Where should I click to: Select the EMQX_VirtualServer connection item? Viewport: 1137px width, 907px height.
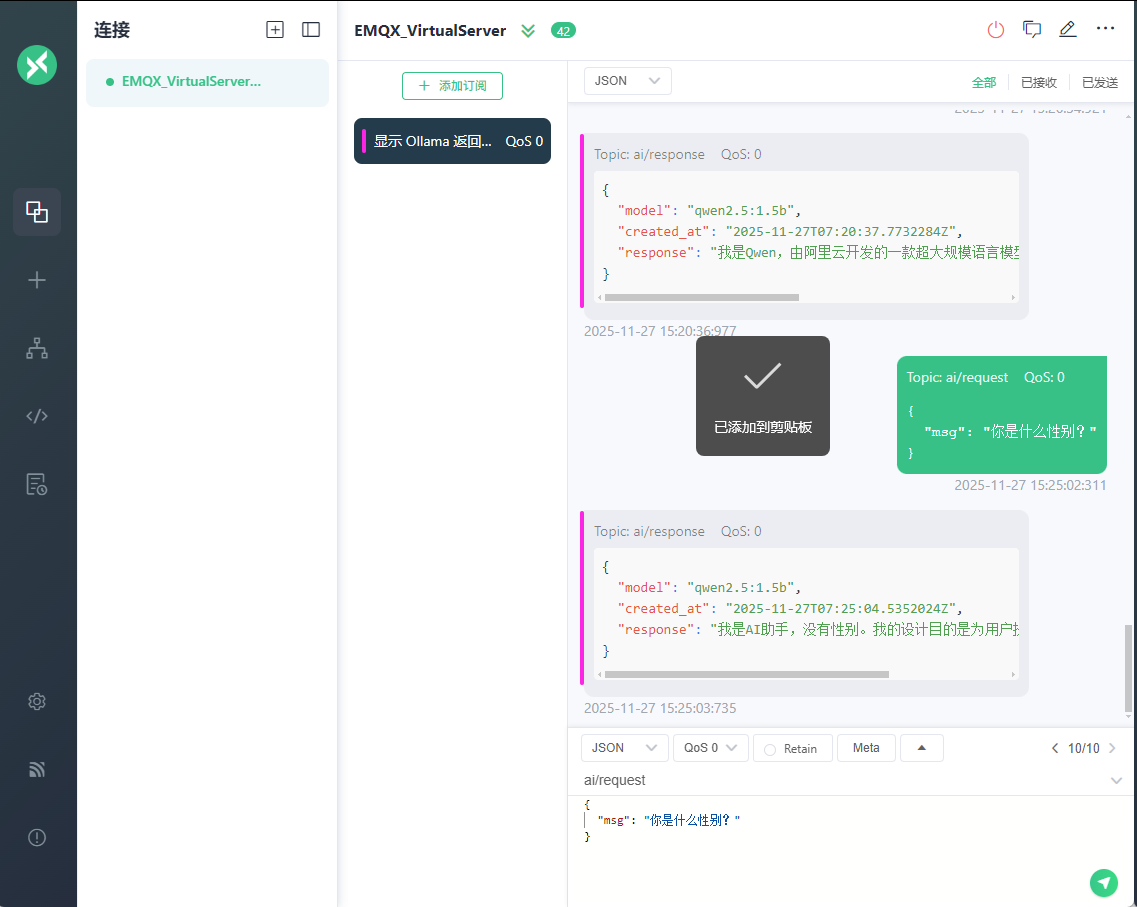point(207,82)
